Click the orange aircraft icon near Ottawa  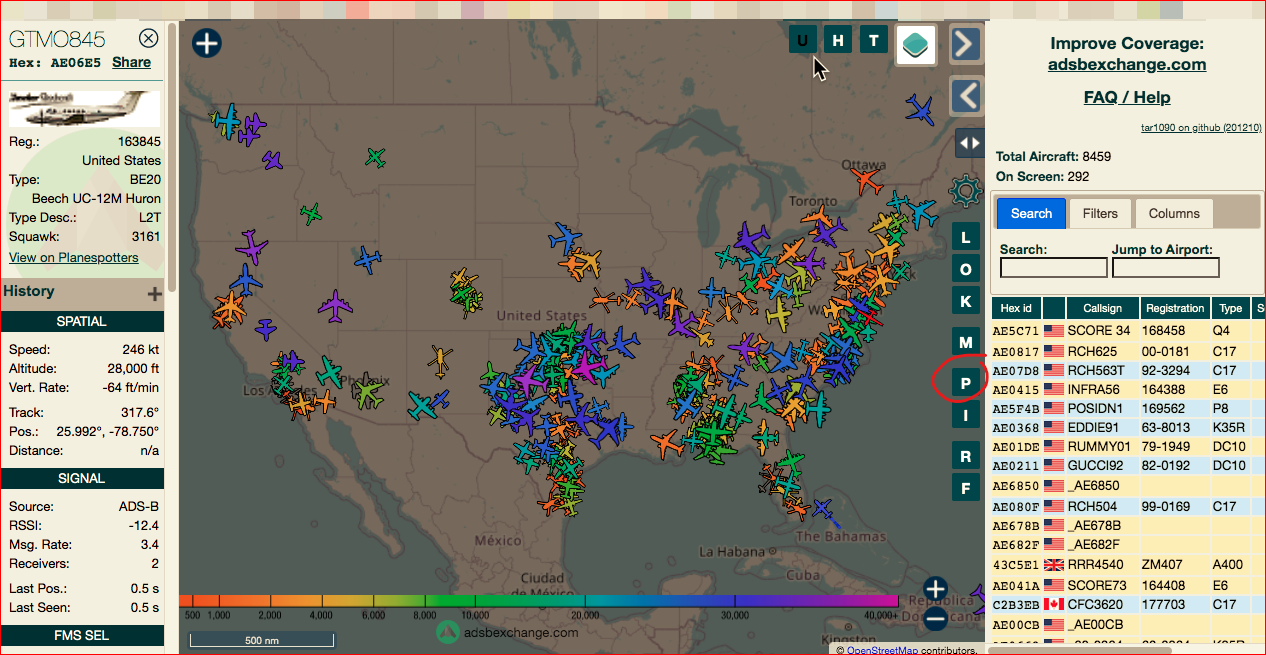[865, 181]
